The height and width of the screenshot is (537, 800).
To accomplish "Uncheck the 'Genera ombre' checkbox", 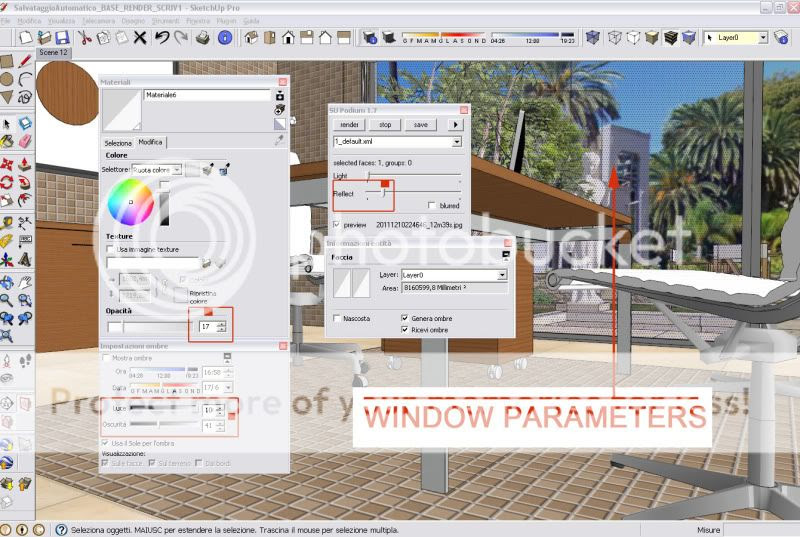I will coord(405,318).
